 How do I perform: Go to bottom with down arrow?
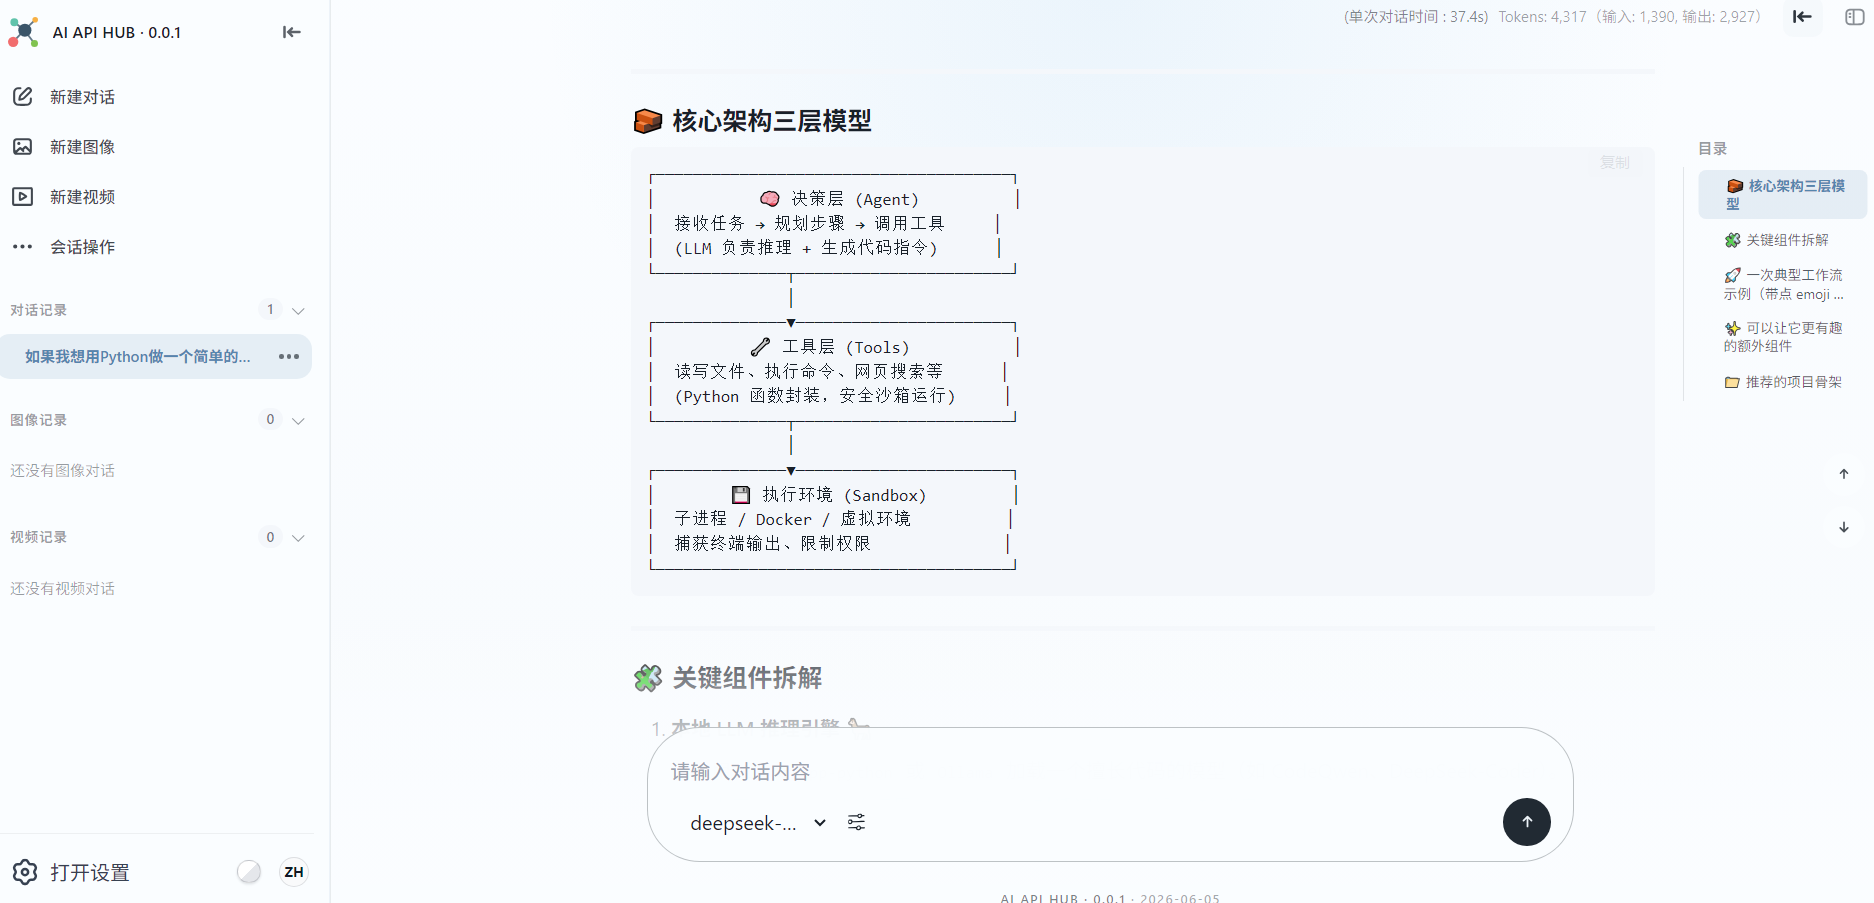[x=1844, y=527]
